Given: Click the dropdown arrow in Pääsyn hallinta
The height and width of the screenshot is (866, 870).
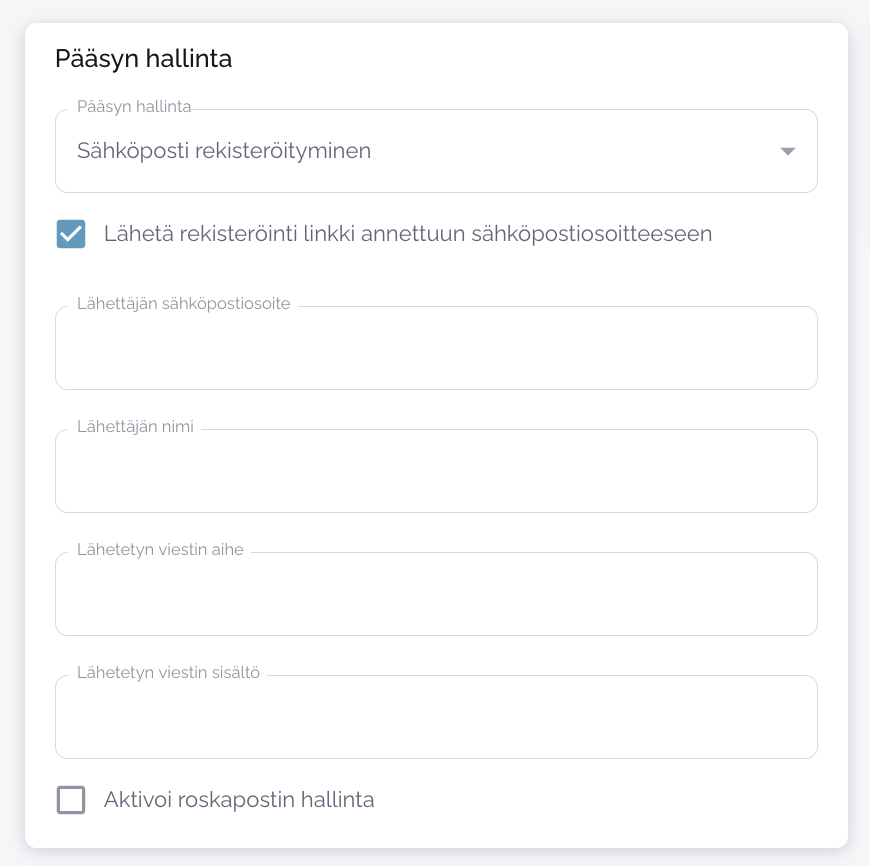Looking at the screenshot, I should pos(787,152).
